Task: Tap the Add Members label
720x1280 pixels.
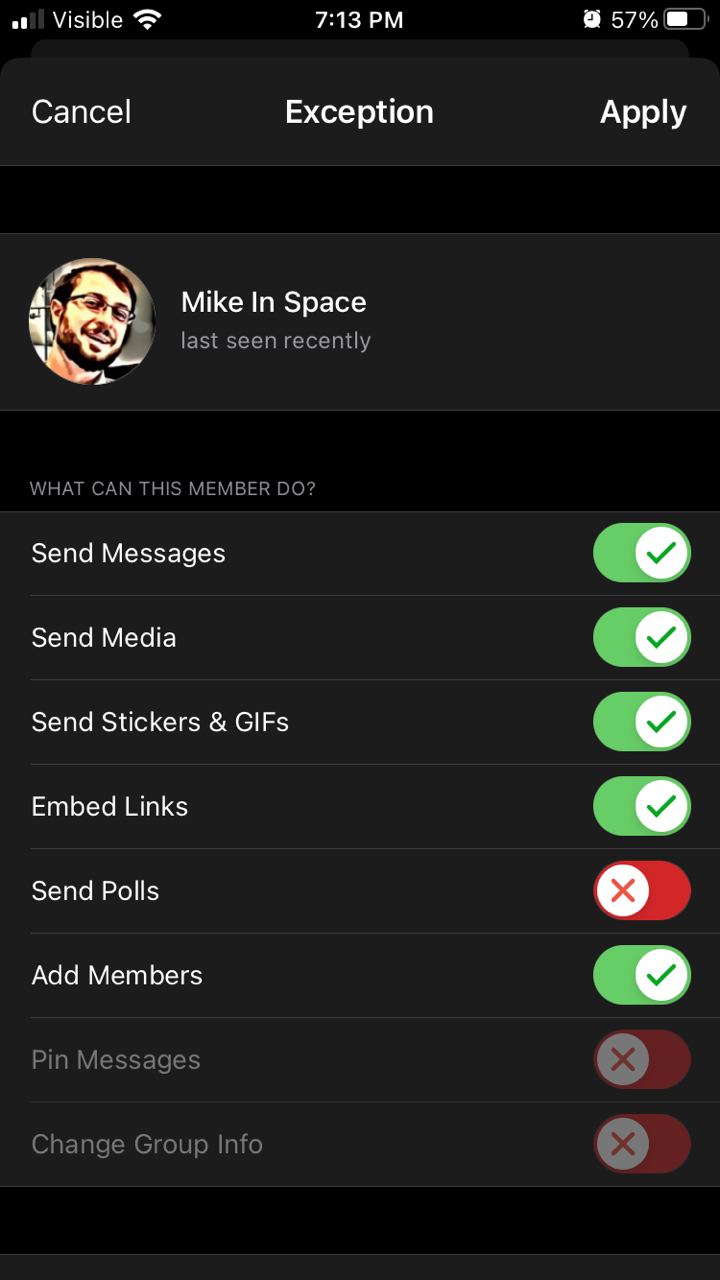Action: (x=117, y=975)
